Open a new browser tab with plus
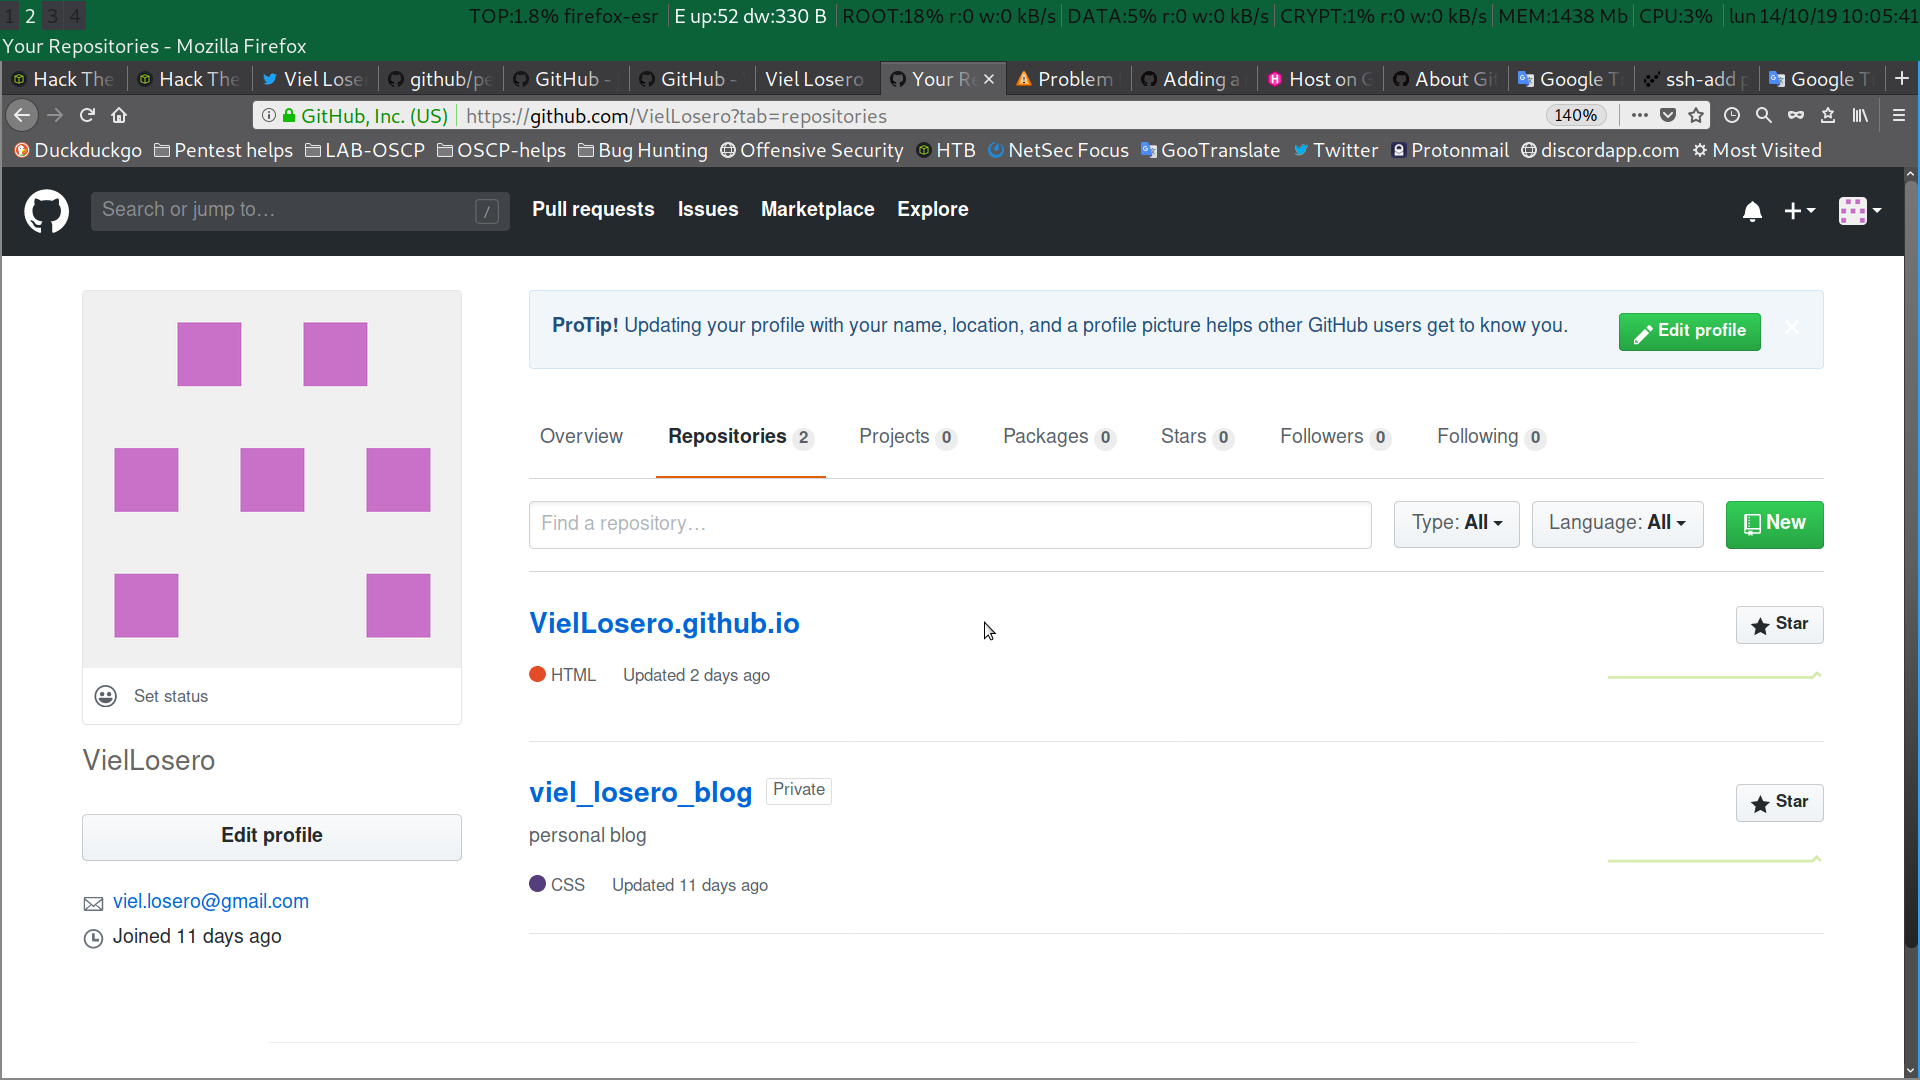 point(1902,78)
